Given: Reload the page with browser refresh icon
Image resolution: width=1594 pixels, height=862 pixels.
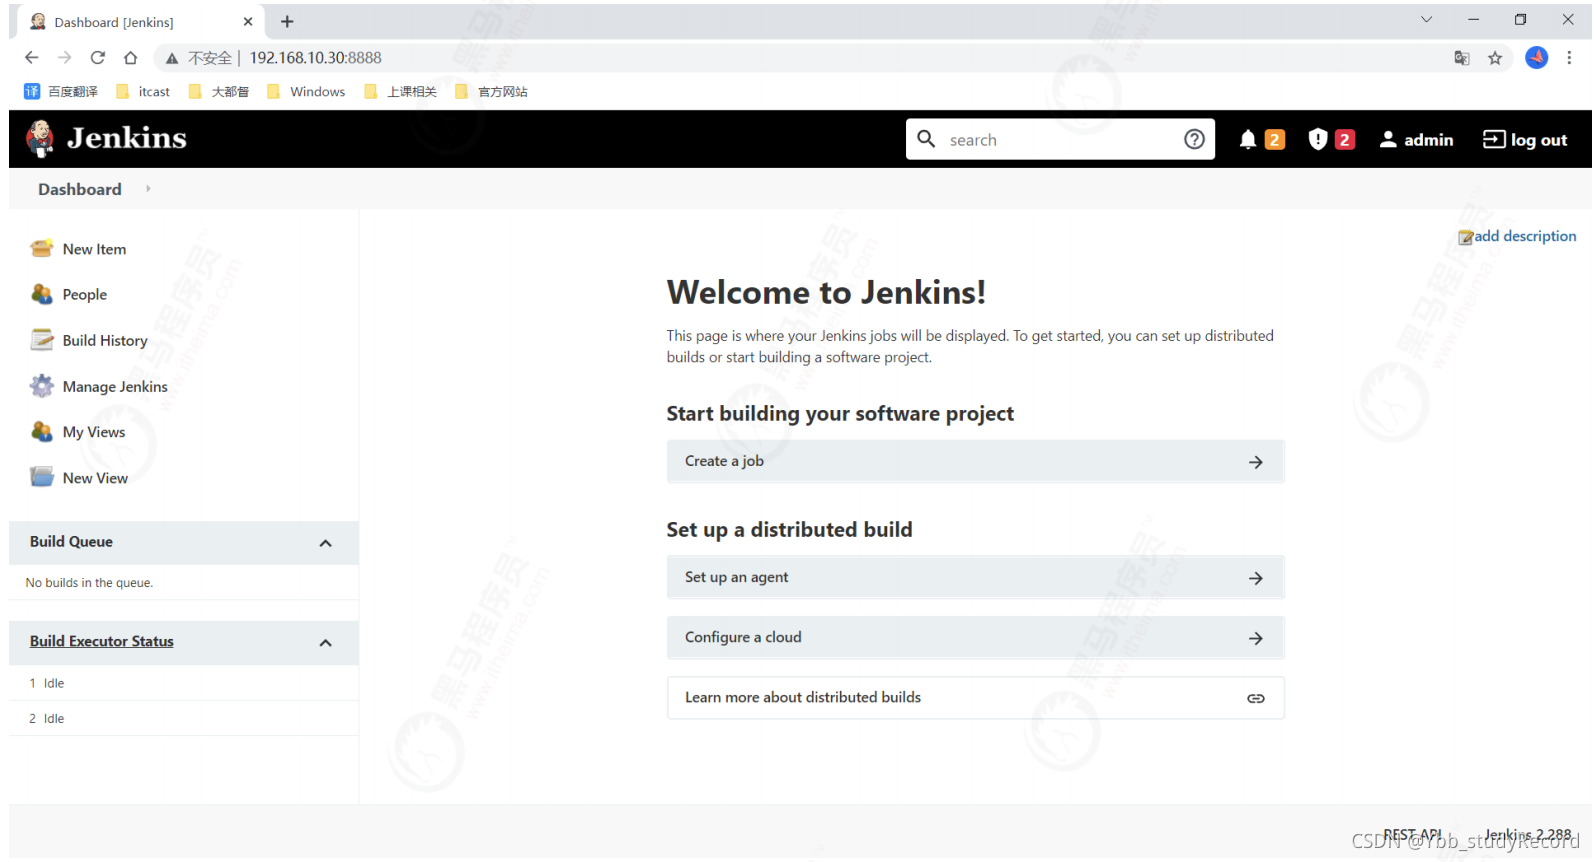Looking at the screenshot, I should coord(98,58).
